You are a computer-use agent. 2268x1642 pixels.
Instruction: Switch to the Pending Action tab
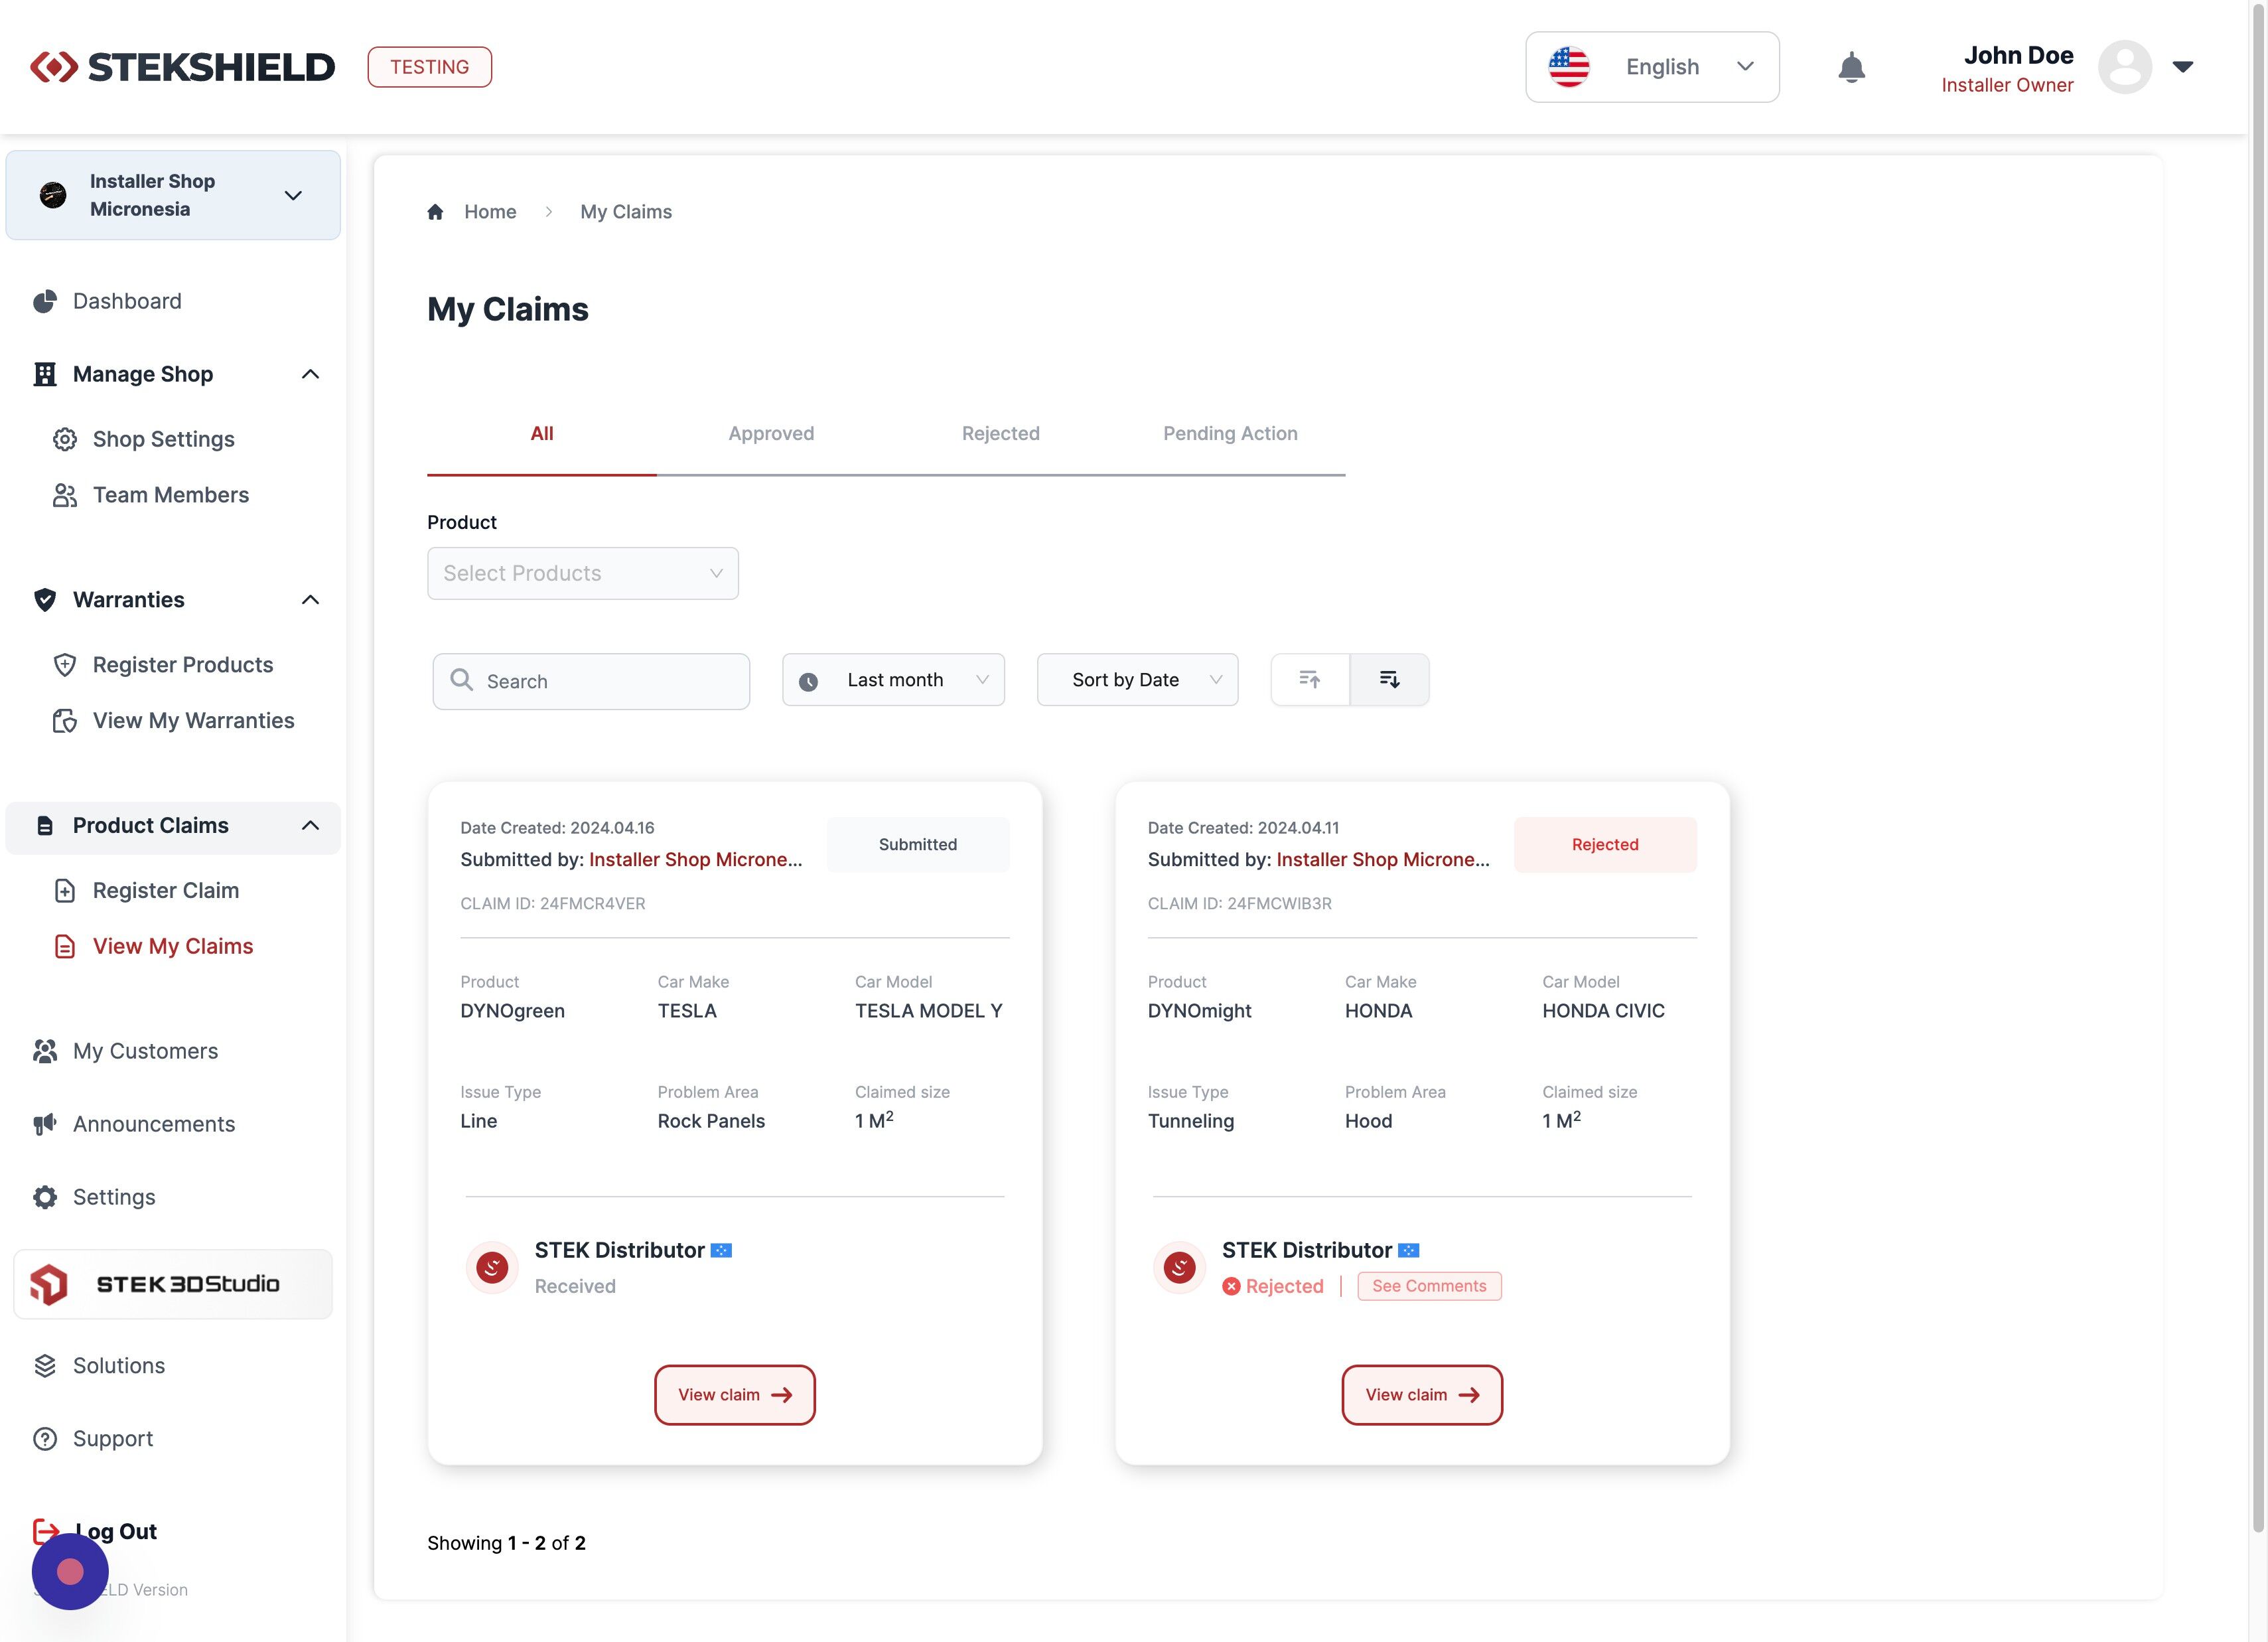tap(1230, 434)
